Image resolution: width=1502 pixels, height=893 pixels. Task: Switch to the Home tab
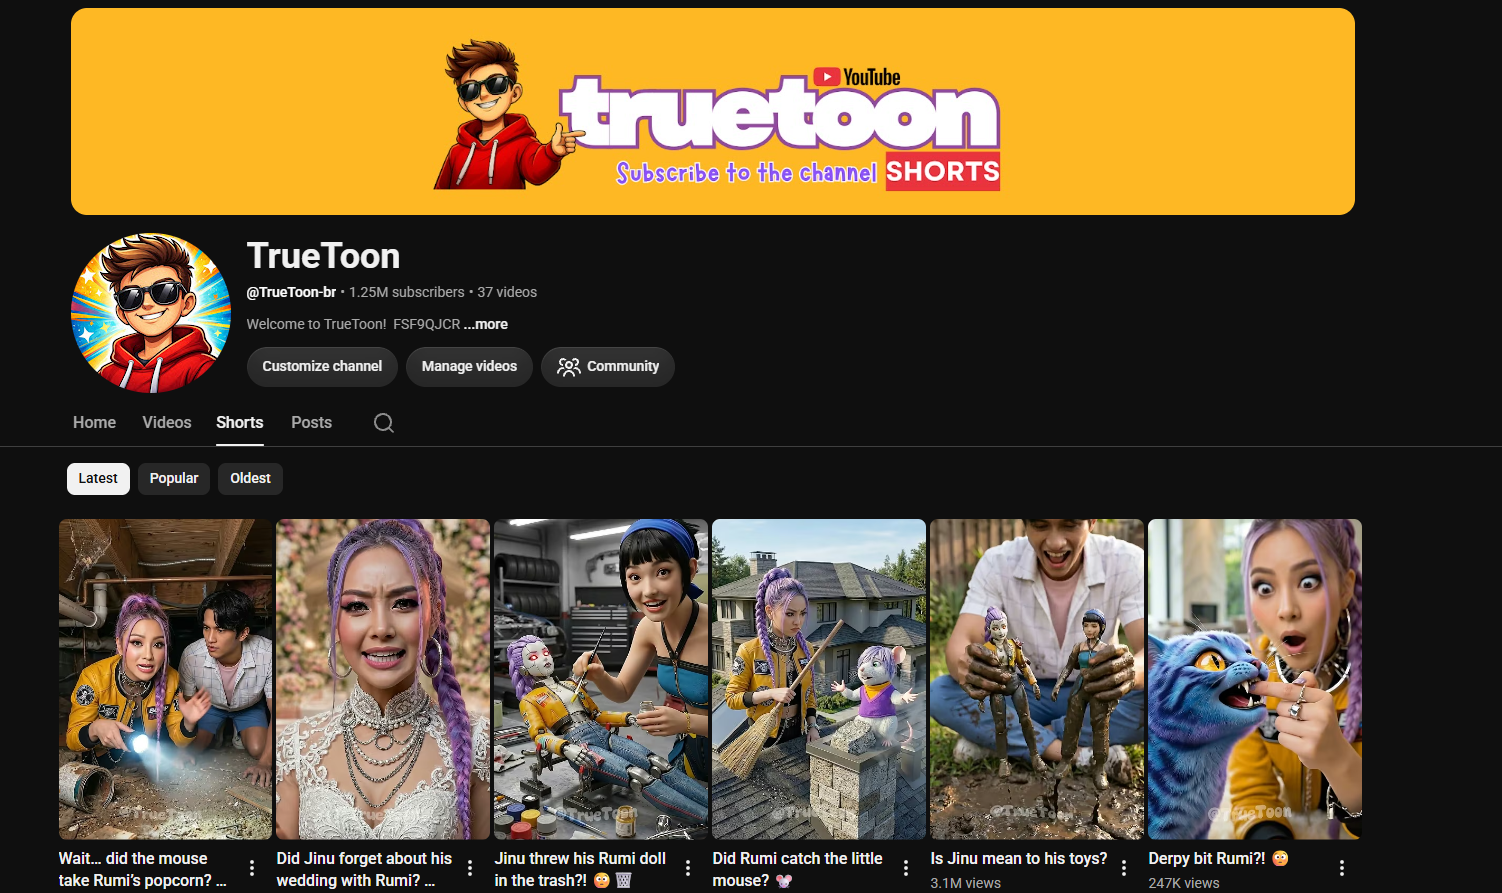pos(94,423)
